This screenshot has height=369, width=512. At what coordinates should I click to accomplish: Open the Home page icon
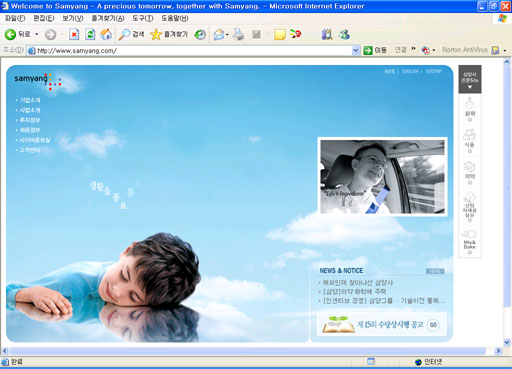[106, 34]
